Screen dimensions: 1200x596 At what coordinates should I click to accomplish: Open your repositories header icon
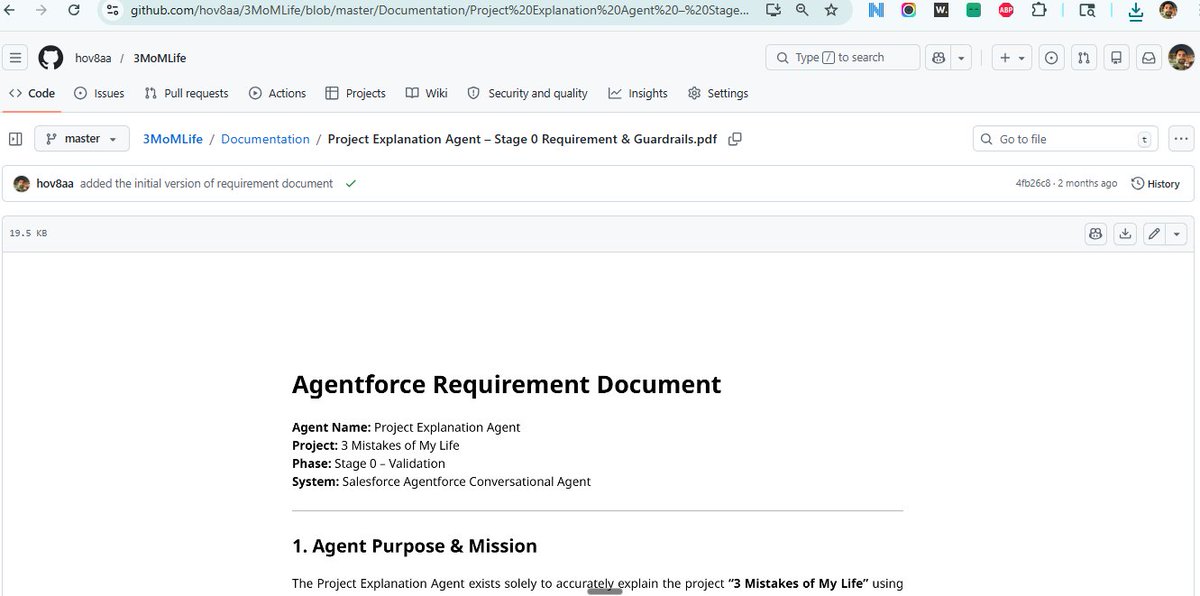1117,58
